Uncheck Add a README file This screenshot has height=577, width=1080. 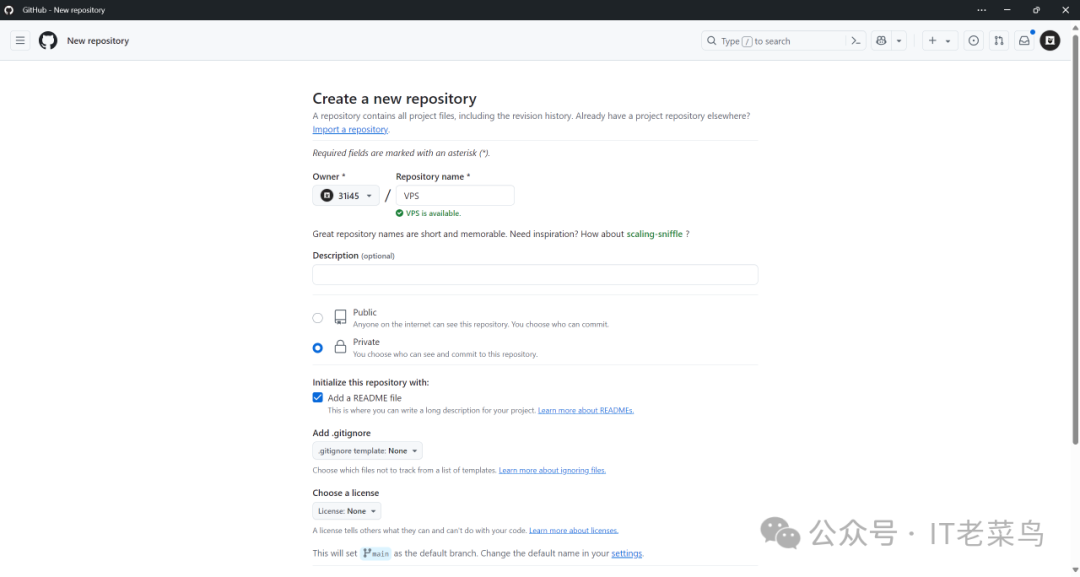click(x=318, y=398)
